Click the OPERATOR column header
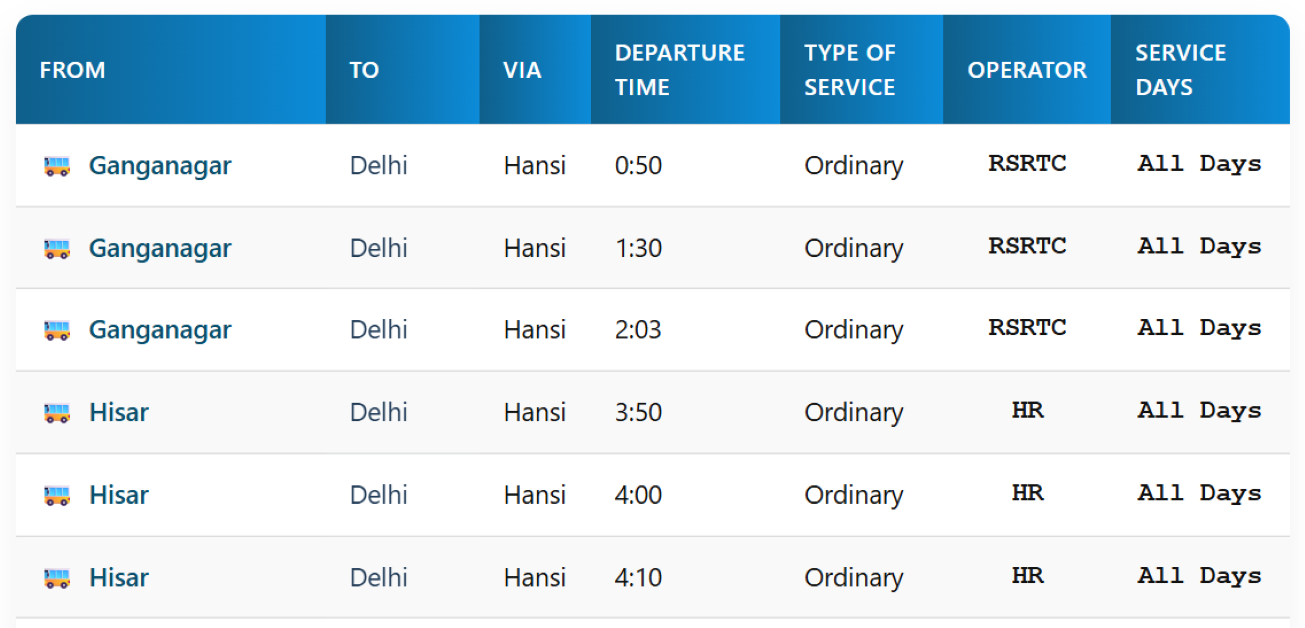Image resolution: width=1305 pixels, height=628 pixels. 1026,70
